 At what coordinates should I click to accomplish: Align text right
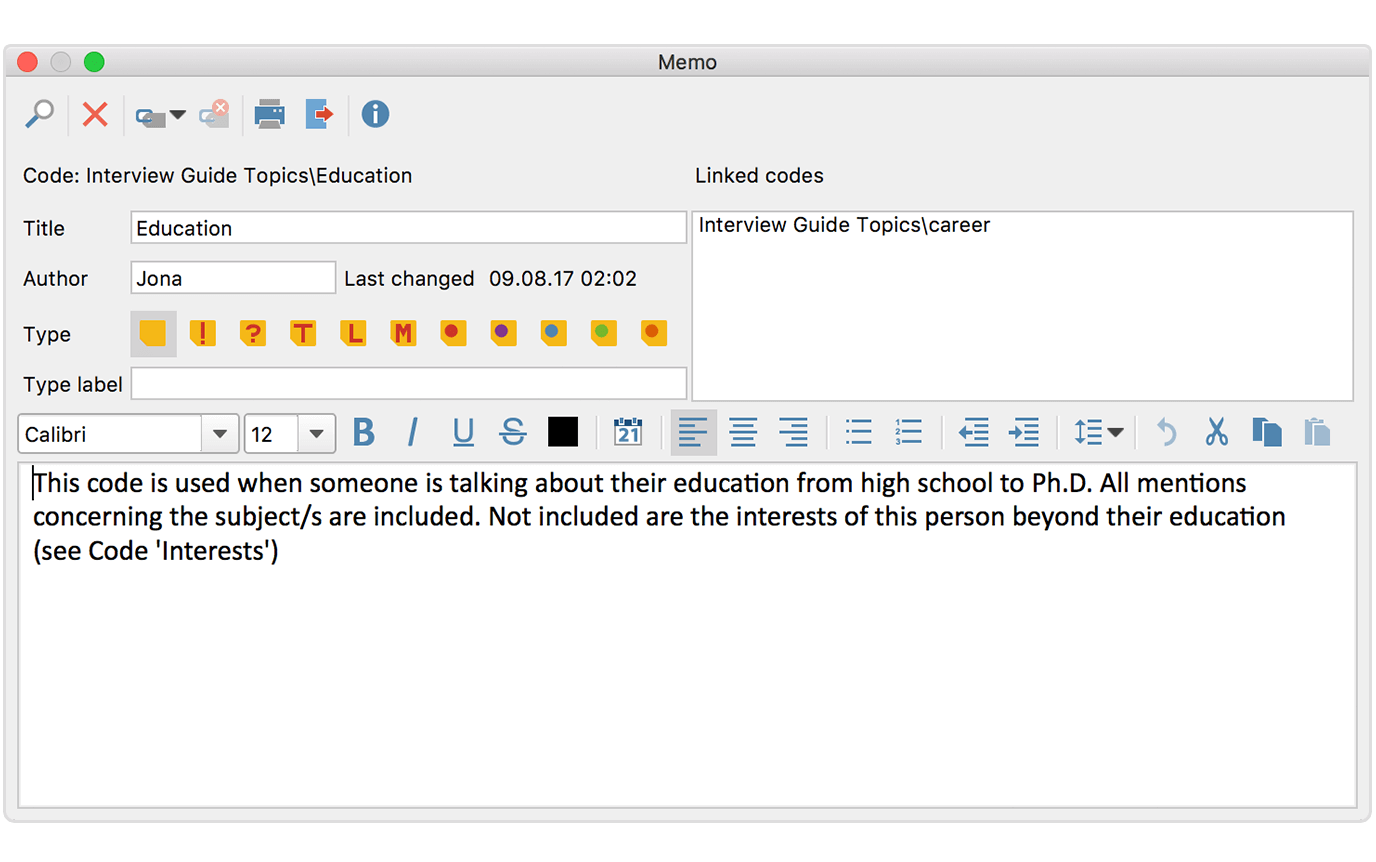[x=793, y=433]
